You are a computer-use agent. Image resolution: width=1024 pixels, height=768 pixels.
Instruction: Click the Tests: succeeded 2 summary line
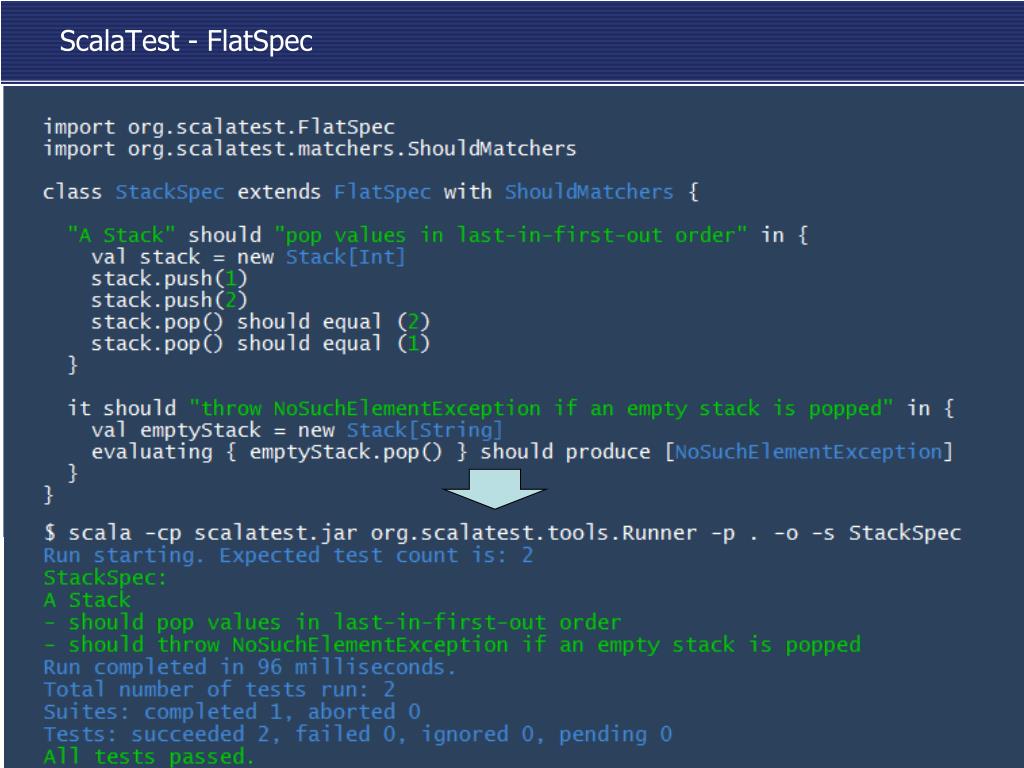tap(357, 735)
